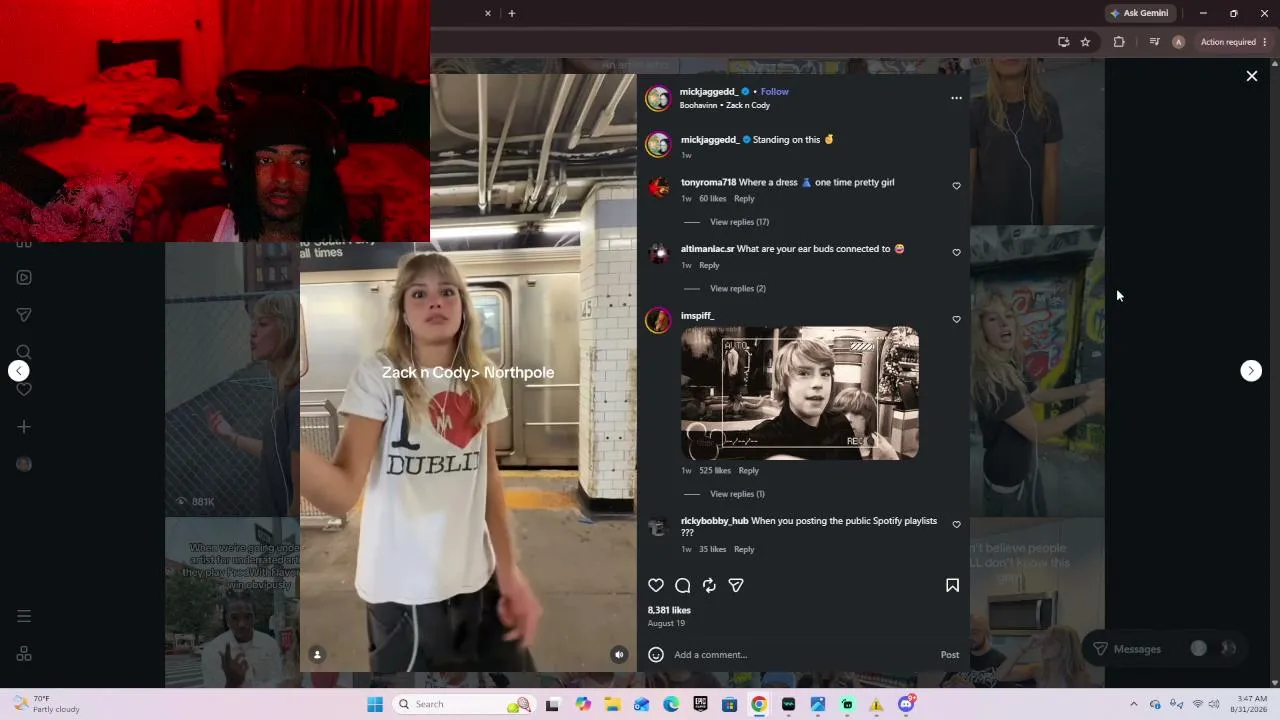Screen dimensions: 1280x720
Task: Expand the View replies (1) thread
Action: [x=737, y=494]
